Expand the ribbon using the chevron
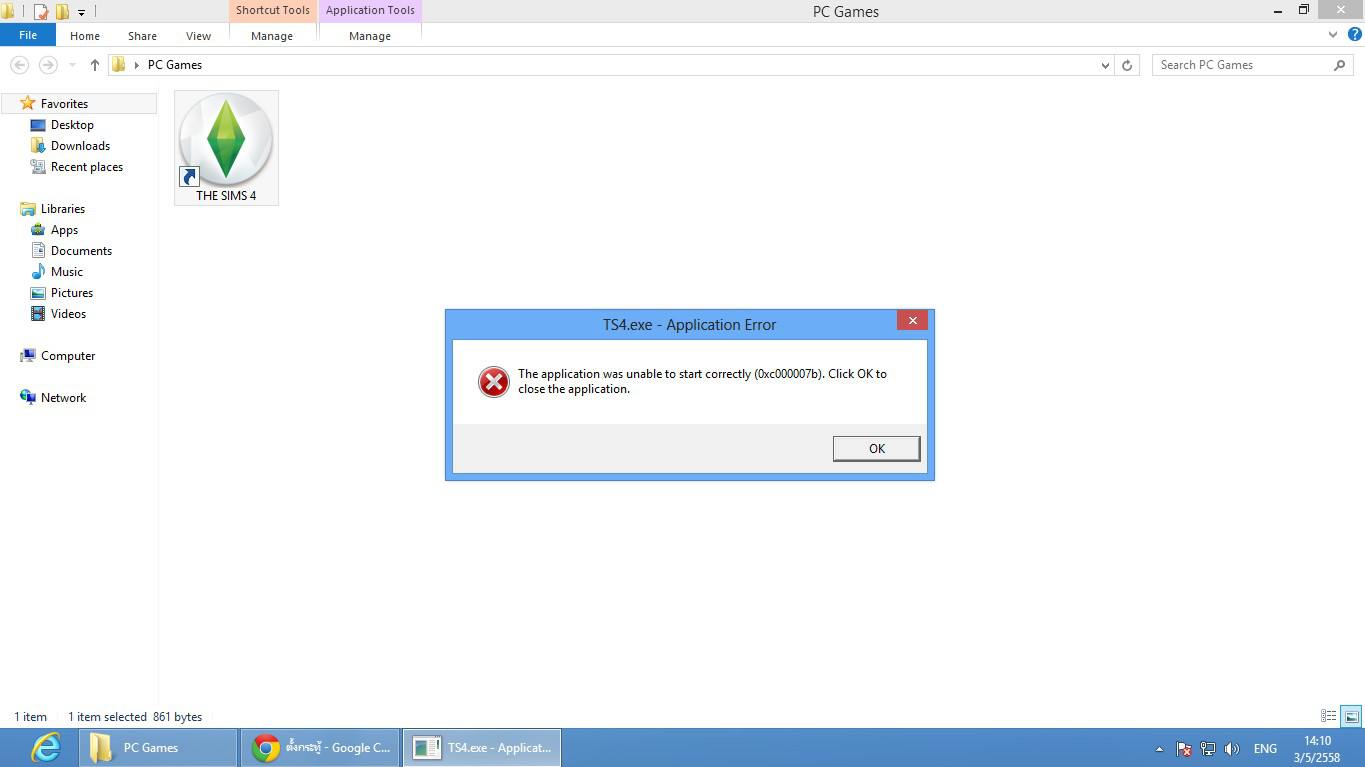The image size is (1365, 767). (x=1333, y=35)
